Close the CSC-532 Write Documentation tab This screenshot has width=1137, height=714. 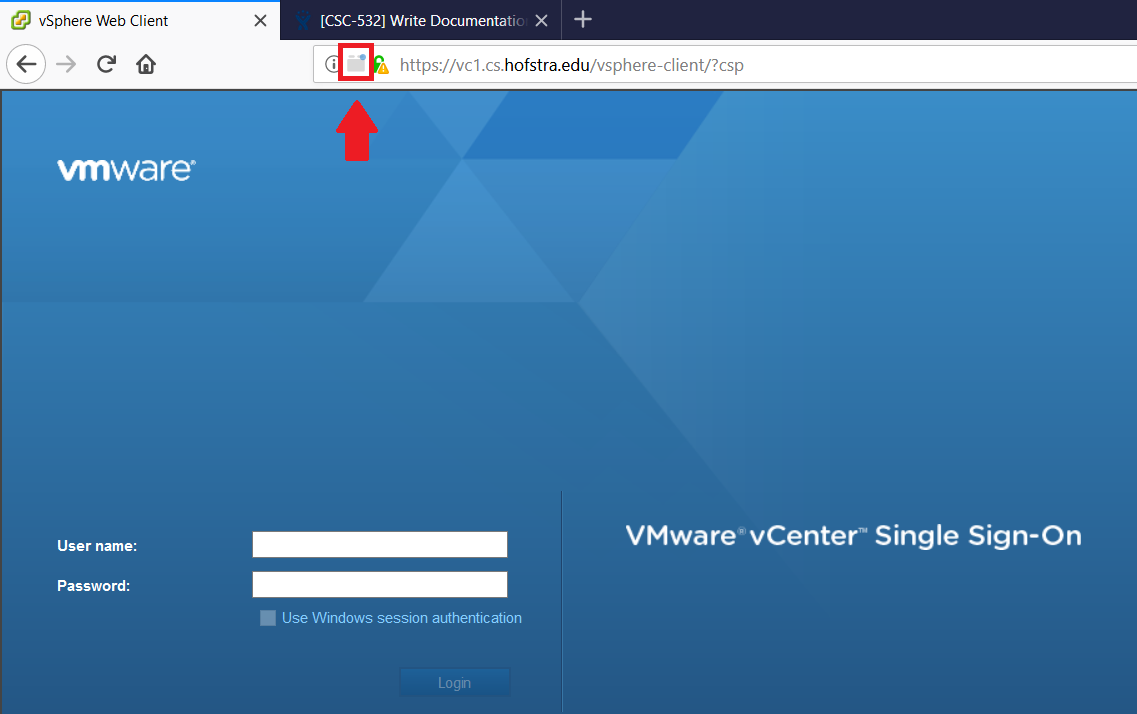pos(541,20)
